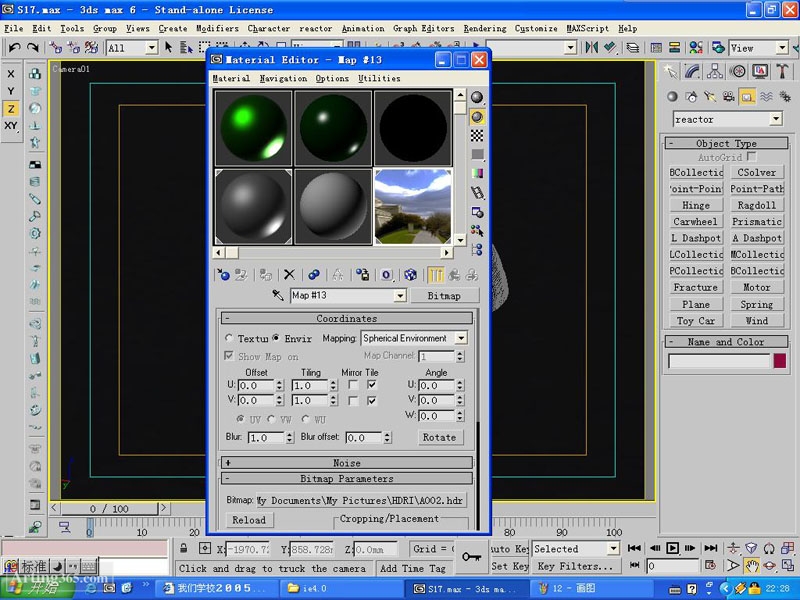Image resolution: width=800 pixels, height=600 pixels.
Task: Open the Modify command panel tab
Action: click(x=692, y=71)
